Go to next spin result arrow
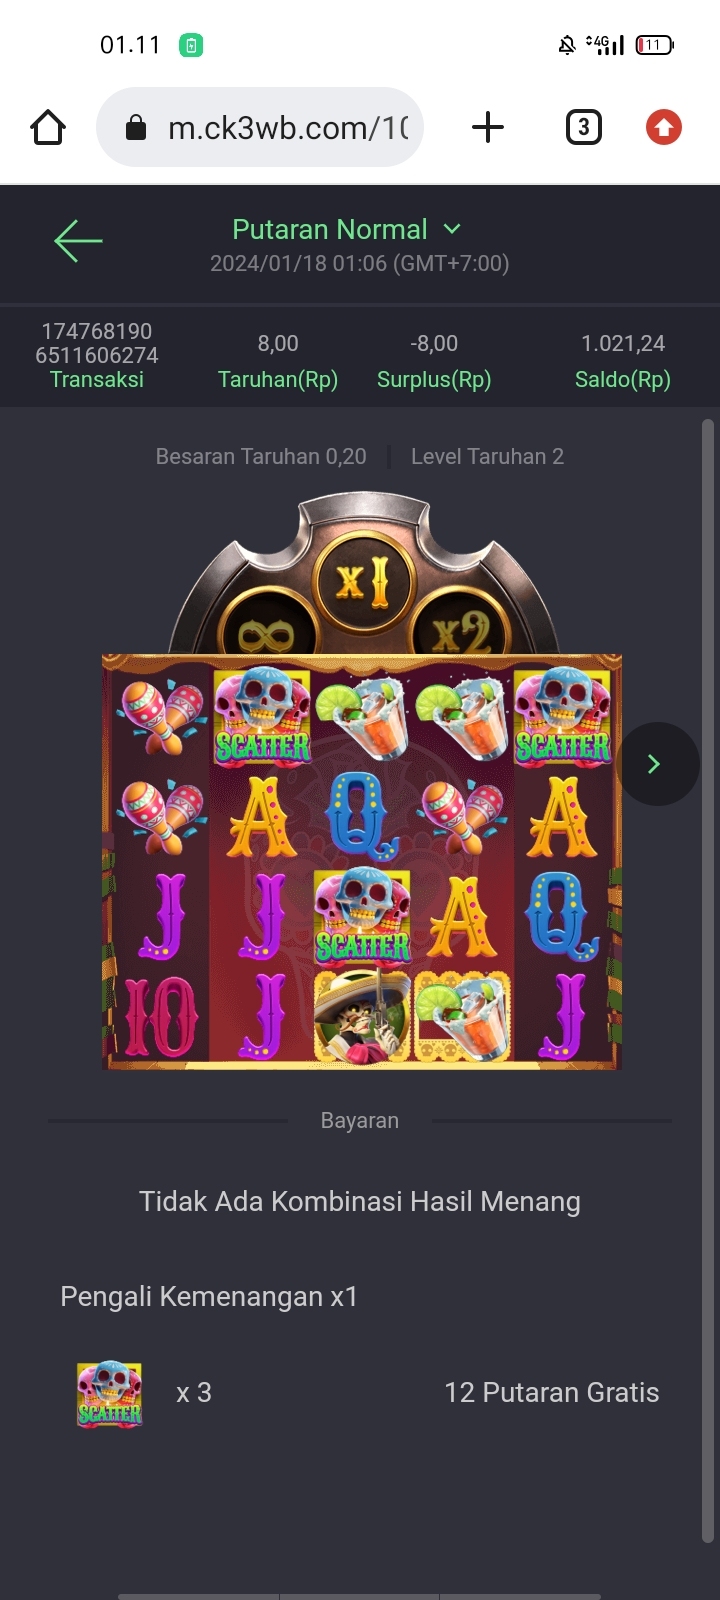The width and height of the screenshot is (720, 1600). coord(656,764)
